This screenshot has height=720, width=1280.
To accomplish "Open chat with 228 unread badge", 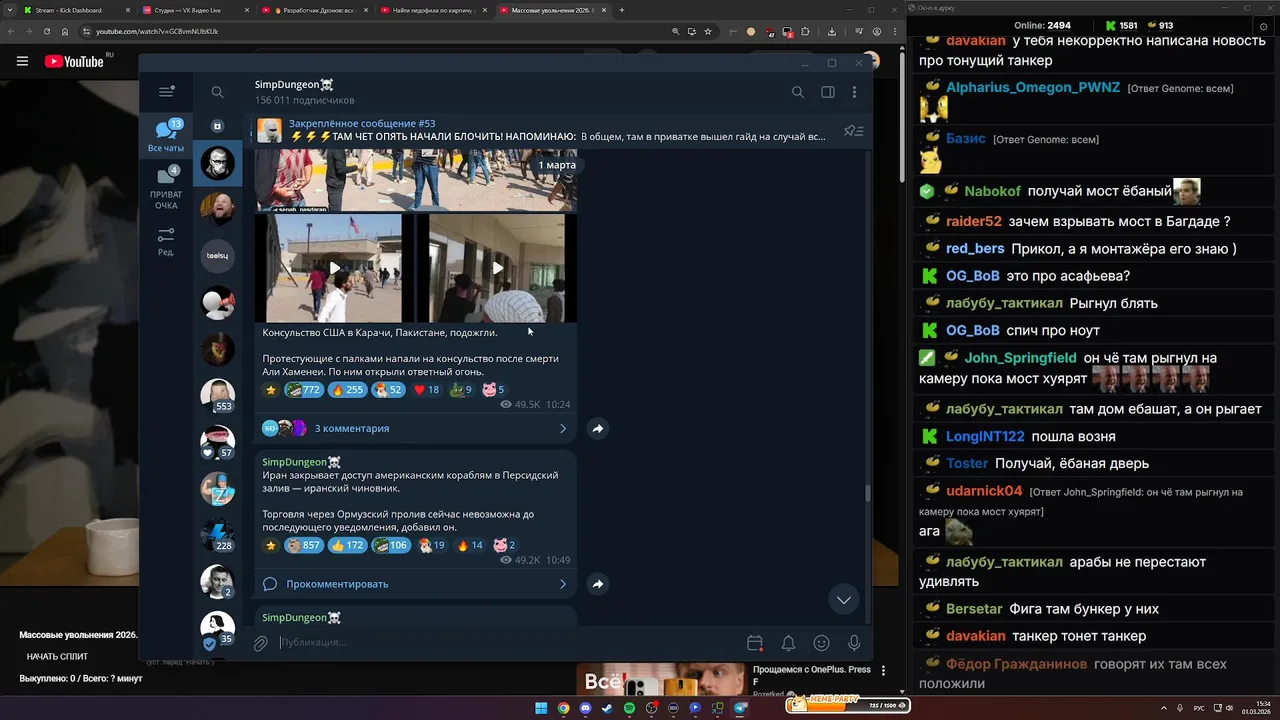I will point(217,536).
